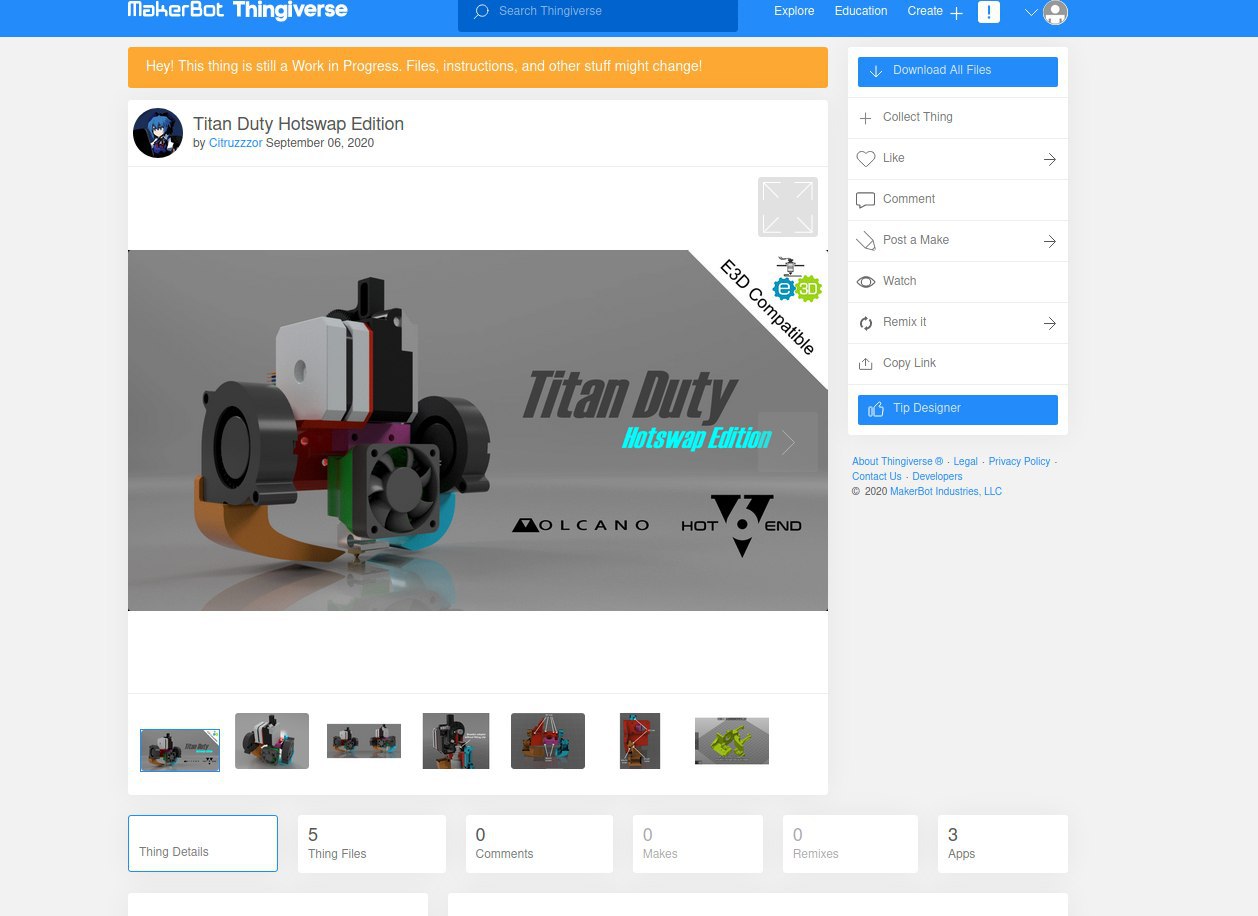Image resolution: width=1258 pixels, height=916 pixels.
Task: Click the thumbs-up Tip Designer icon
Action: pos(876,409)
